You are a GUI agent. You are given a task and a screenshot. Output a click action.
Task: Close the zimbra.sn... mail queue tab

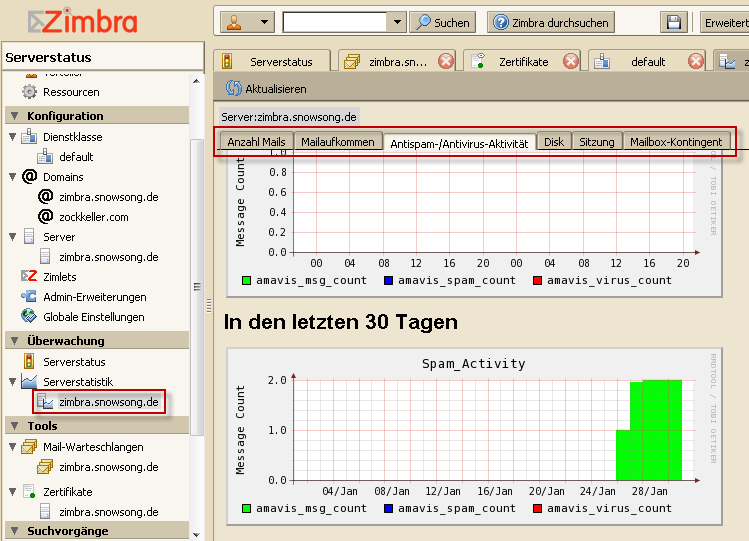coord(446,61)
